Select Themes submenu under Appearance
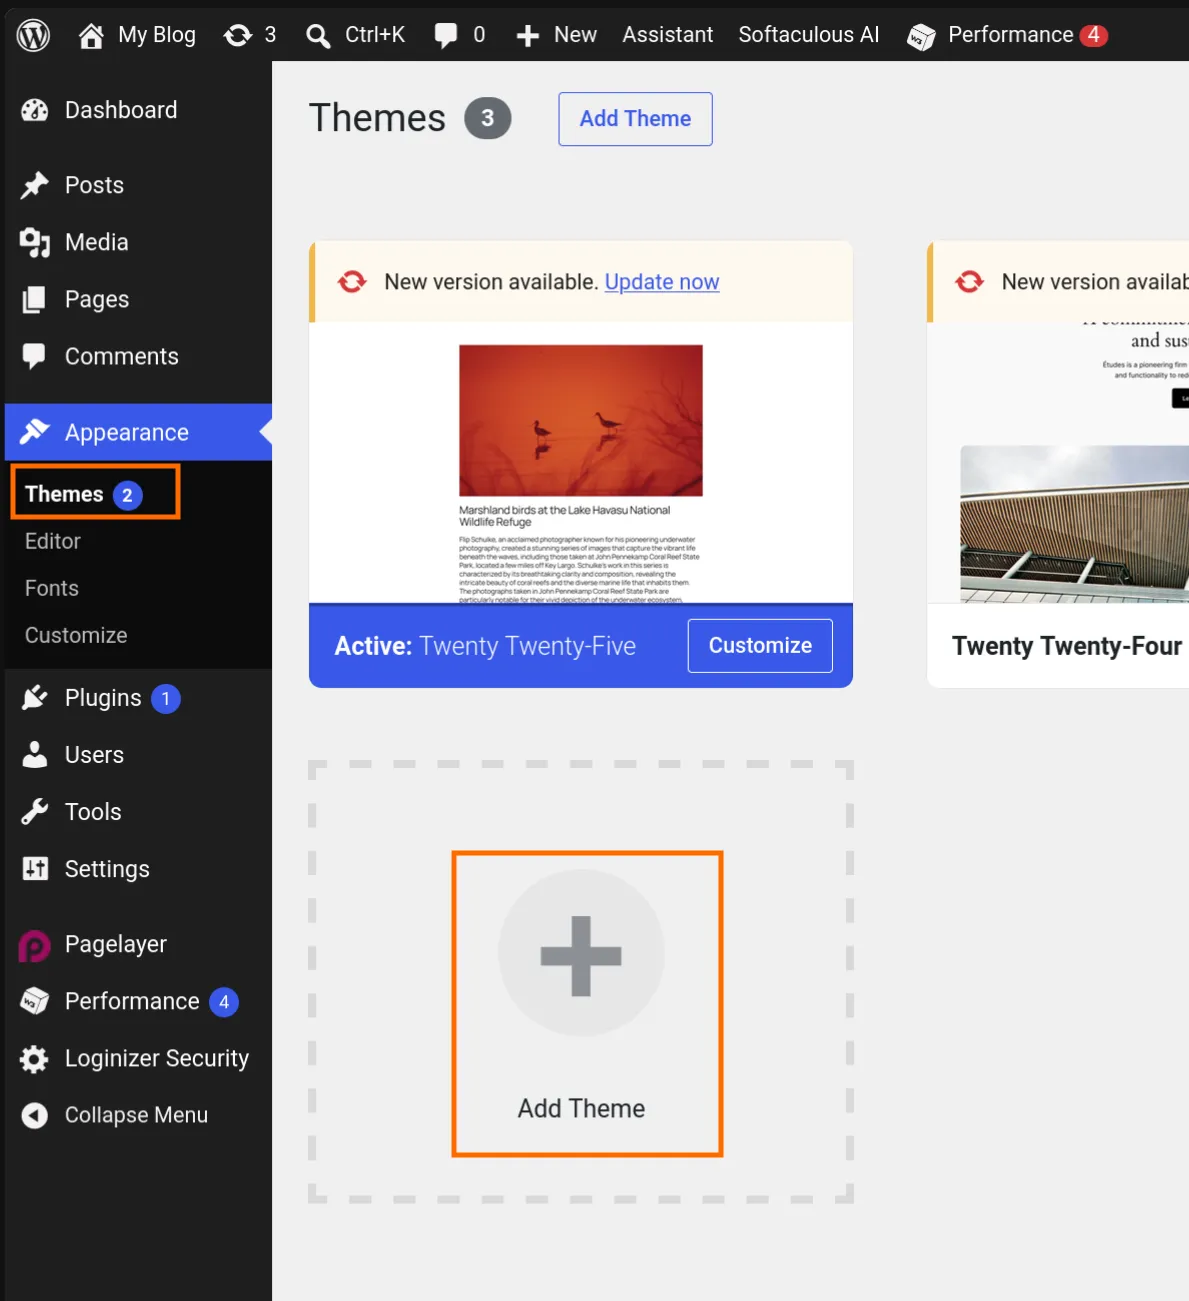This screenshot has width=1189, height=1301. (x=64, y=494)
